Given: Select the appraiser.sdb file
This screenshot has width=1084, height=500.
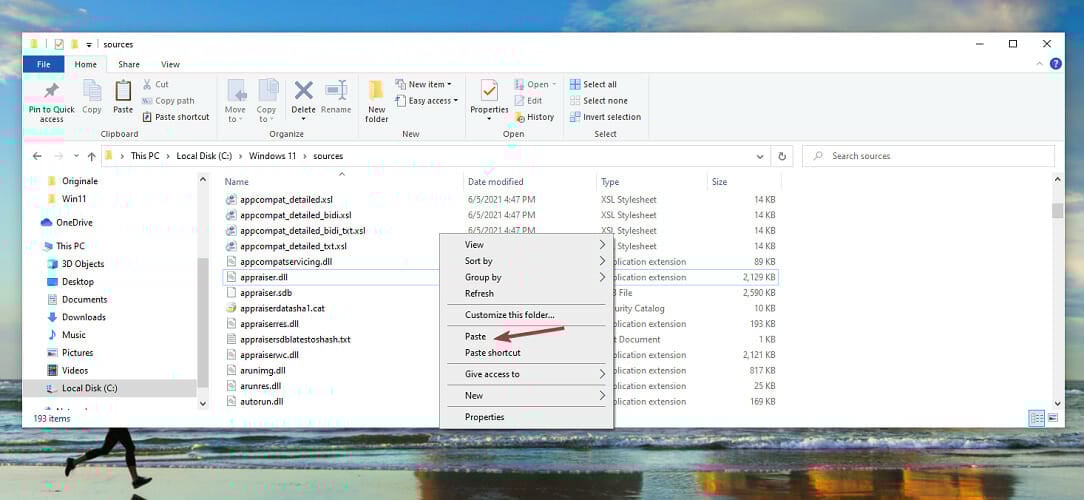Looking at the screenshot, I should pyautogui.click(x=266, y=293).
